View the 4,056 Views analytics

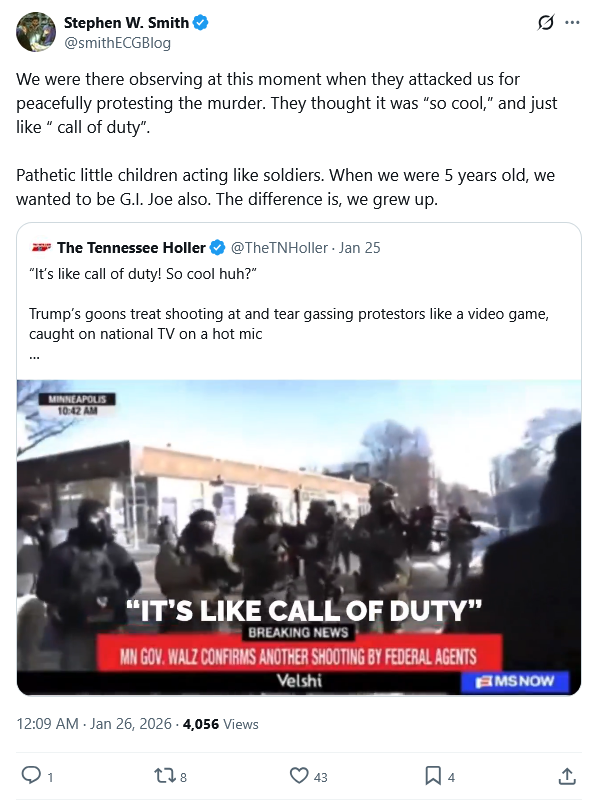coord(220,724)
